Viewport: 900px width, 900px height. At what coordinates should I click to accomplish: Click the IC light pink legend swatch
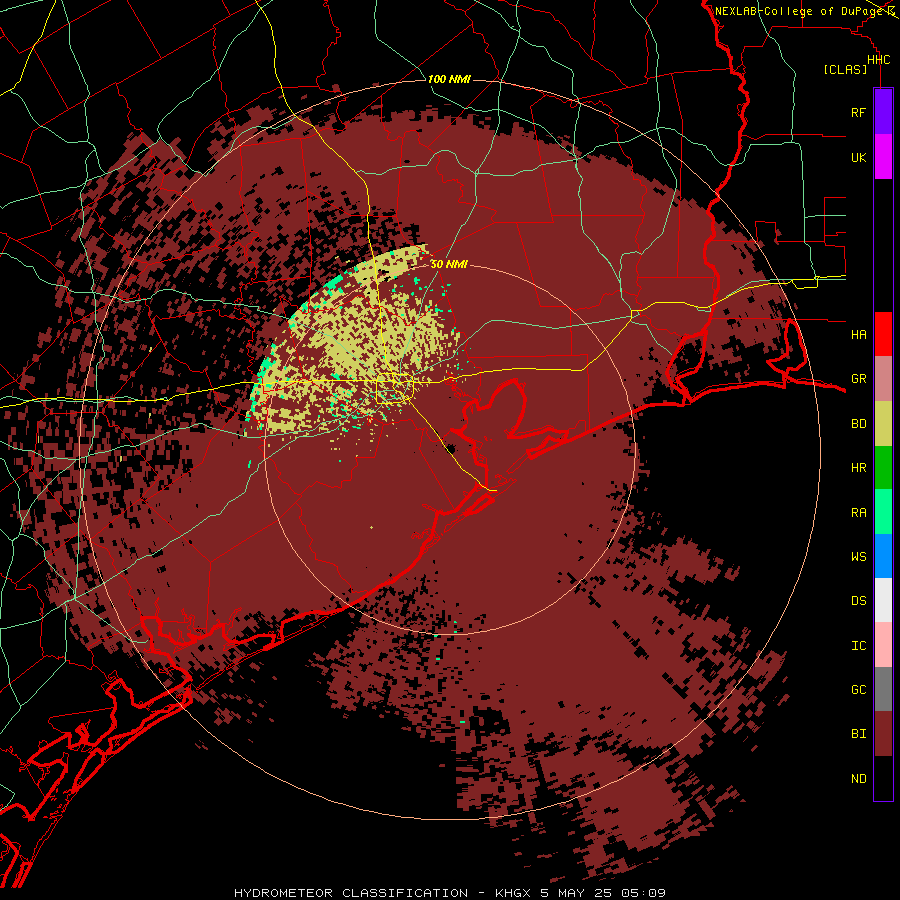click(x=883, y=645)
